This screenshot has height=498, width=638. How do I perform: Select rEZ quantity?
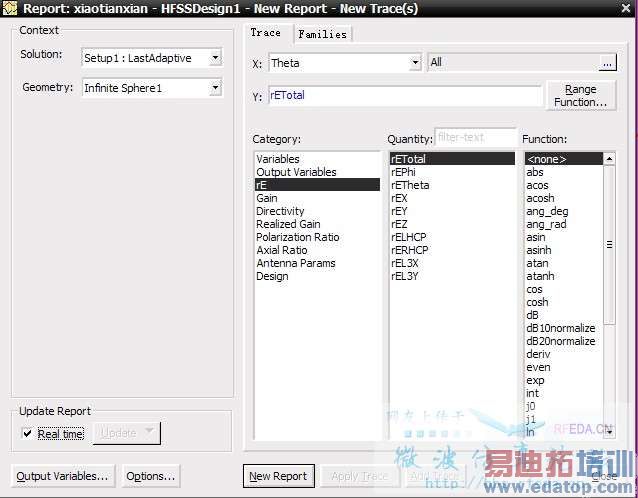click(x=452, y=224)
